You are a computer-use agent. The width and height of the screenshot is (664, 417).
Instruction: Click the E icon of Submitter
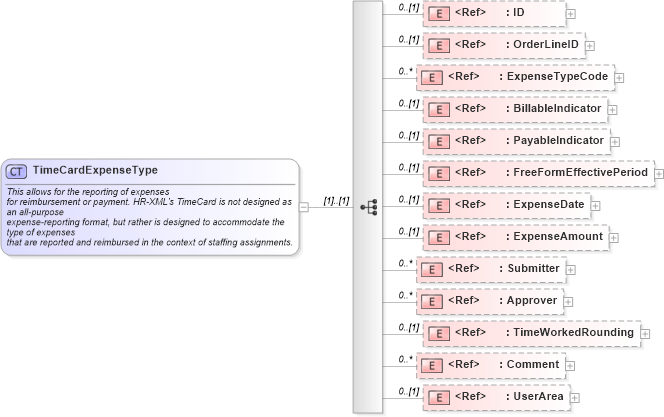[432, 270]
